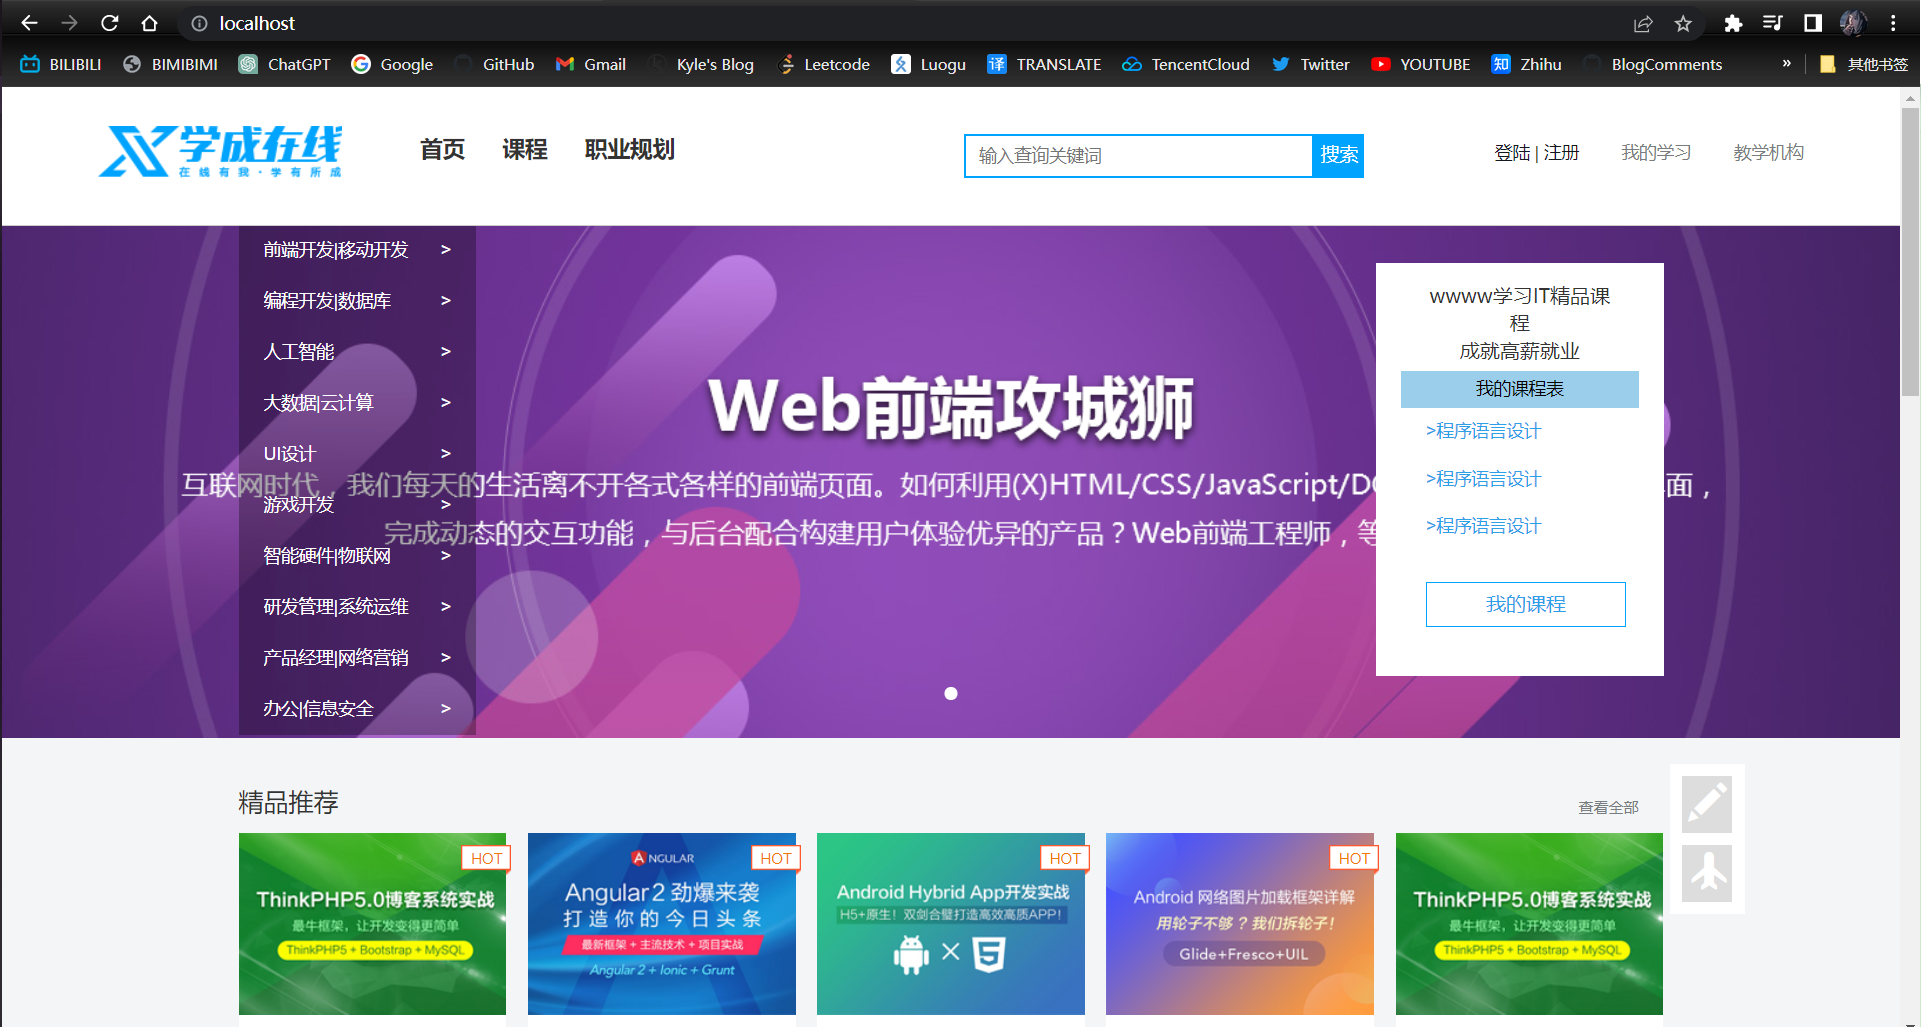Open the ChatGPT bookmark

point(284,64)
